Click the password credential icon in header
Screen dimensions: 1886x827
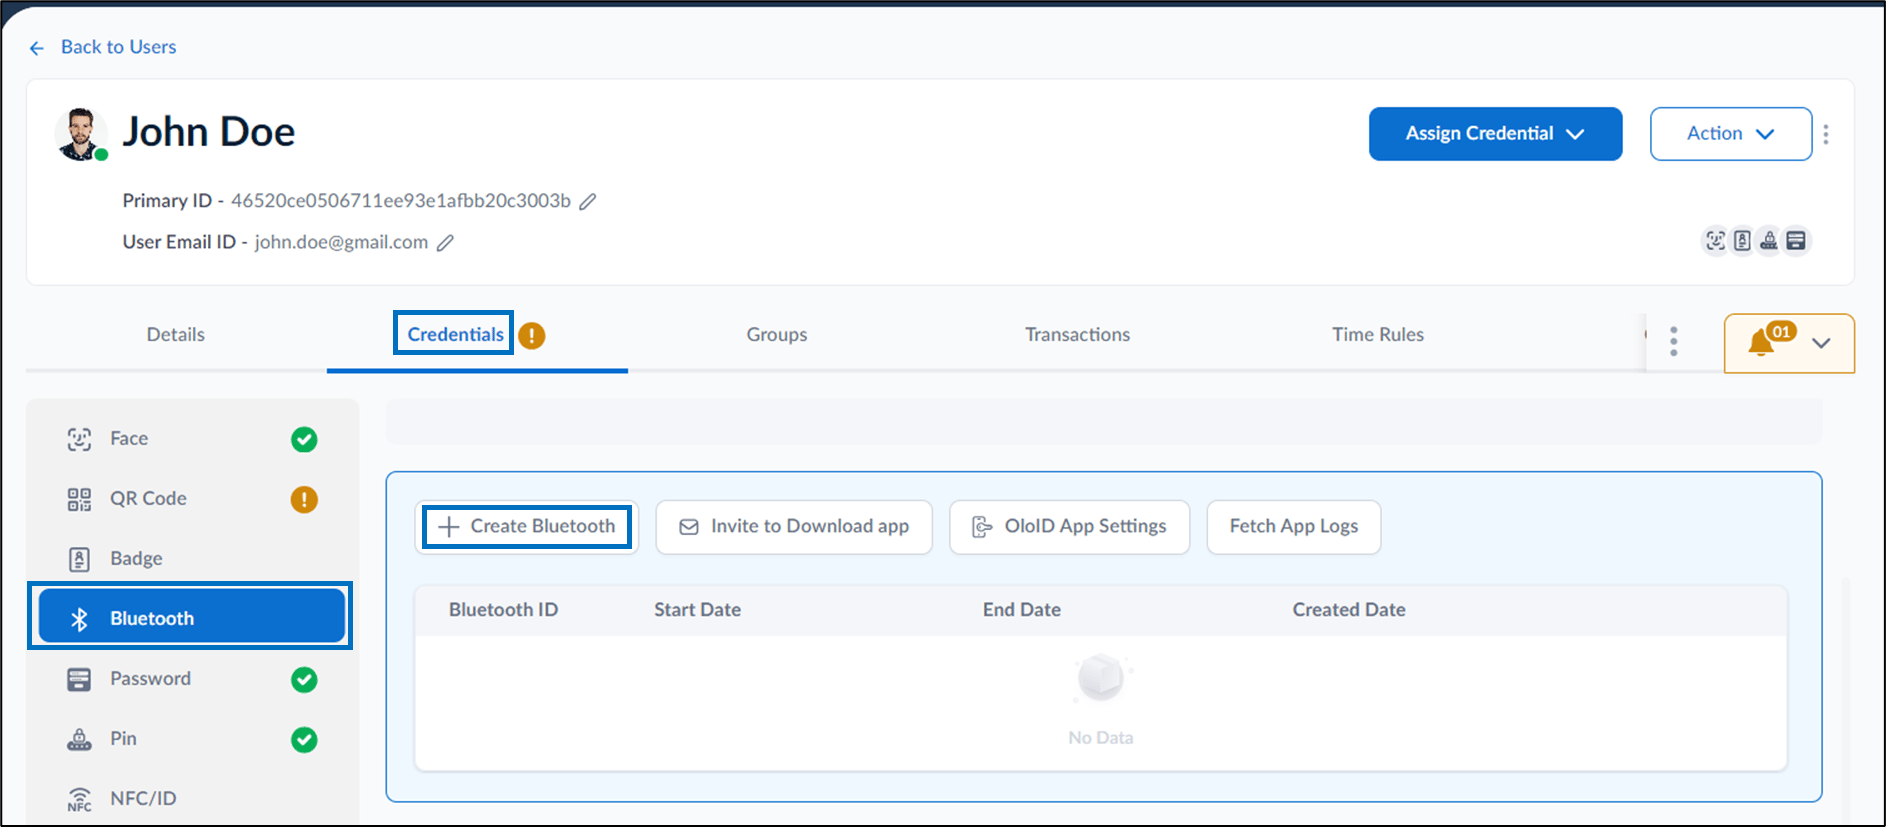pos(1796,241)
